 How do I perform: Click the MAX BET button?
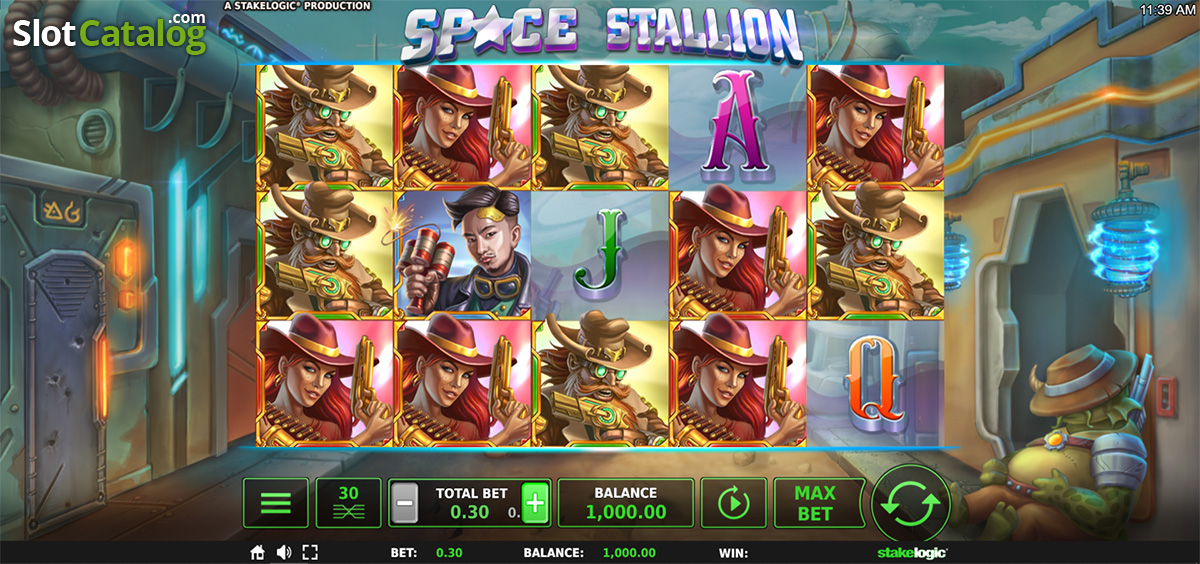(x=815, y=503)
